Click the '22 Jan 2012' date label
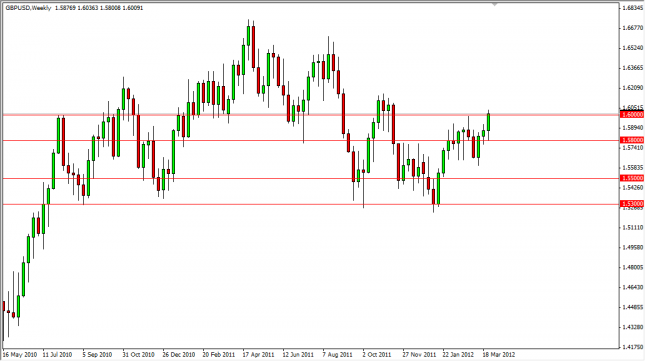 coord(458,354)
